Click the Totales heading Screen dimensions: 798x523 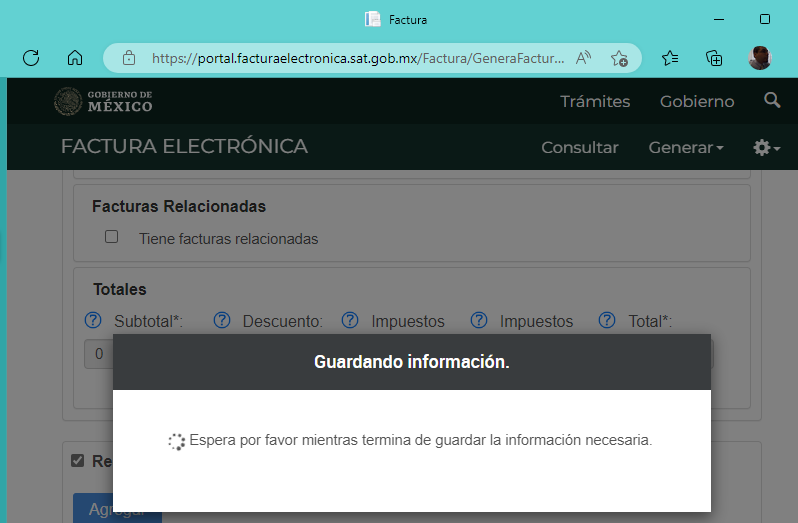pos(120,289)
